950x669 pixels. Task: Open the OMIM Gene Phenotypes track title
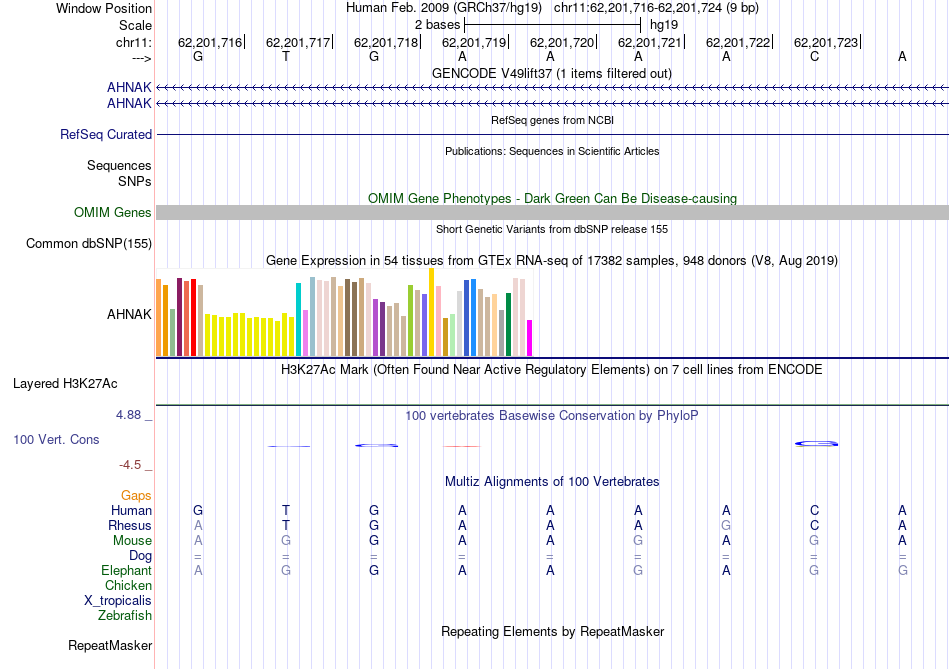click(x=552, y=198)
